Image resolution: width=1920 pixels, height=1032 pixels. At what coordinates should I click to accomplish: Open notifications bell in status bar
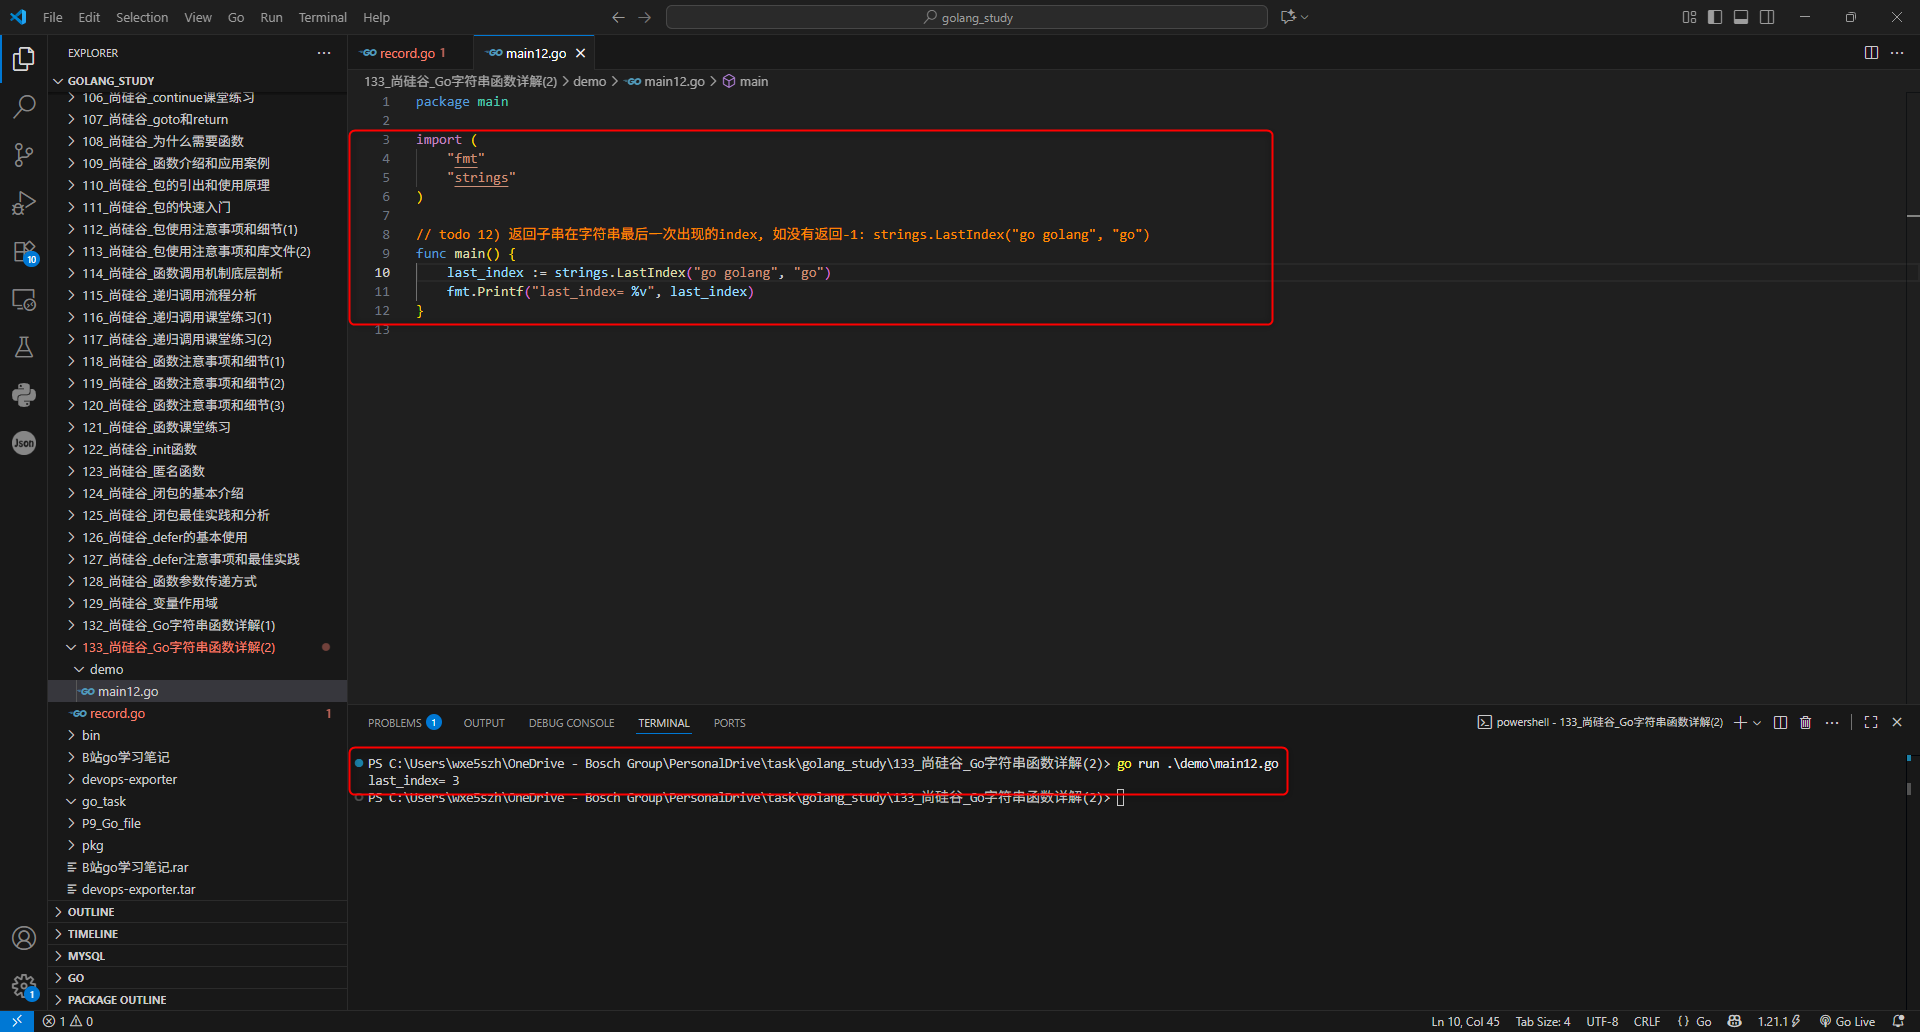tap(1899, 1021)
